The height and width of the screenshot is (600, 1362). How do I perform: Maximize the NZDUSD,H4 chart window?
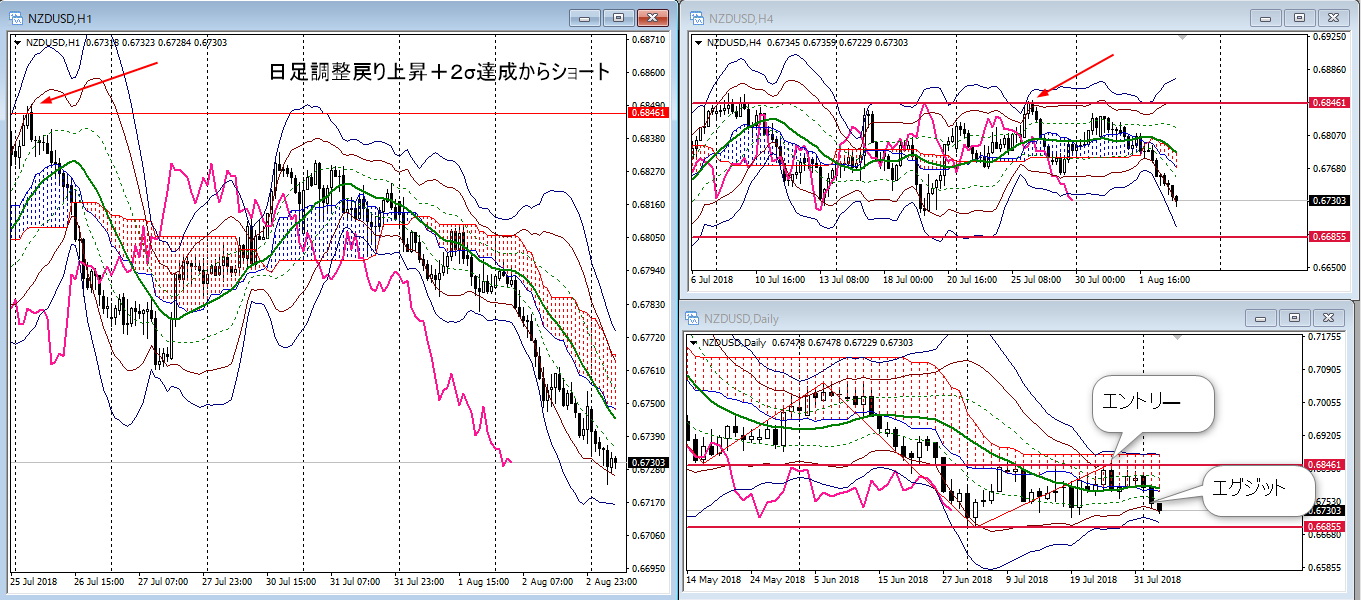point(1300,18)
